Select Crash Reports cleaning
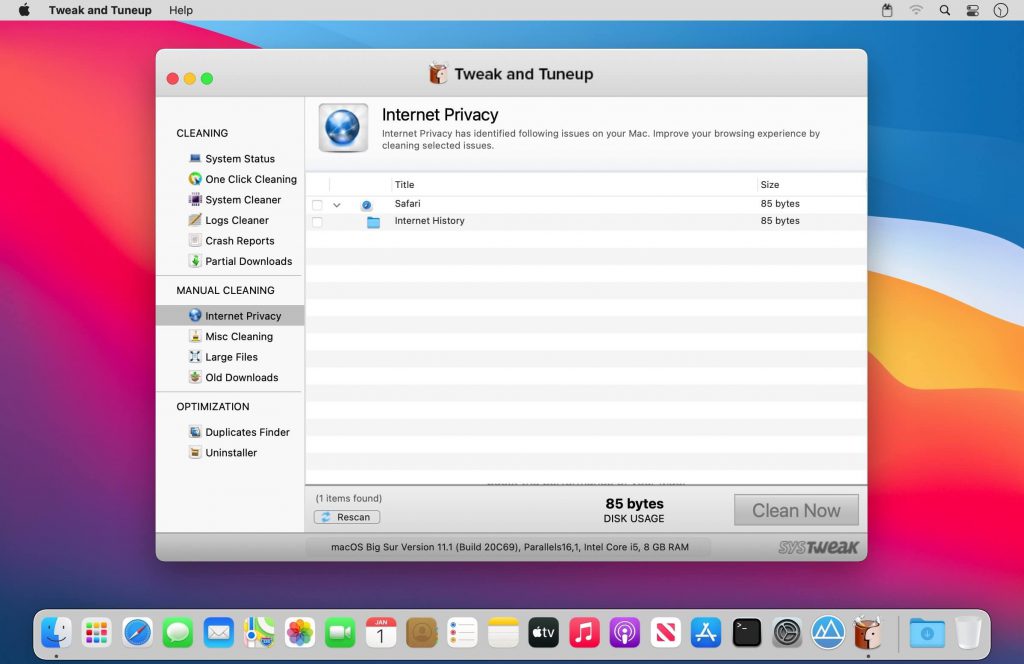The width and height of the screenshot is (1024, 664). [239, 240]
